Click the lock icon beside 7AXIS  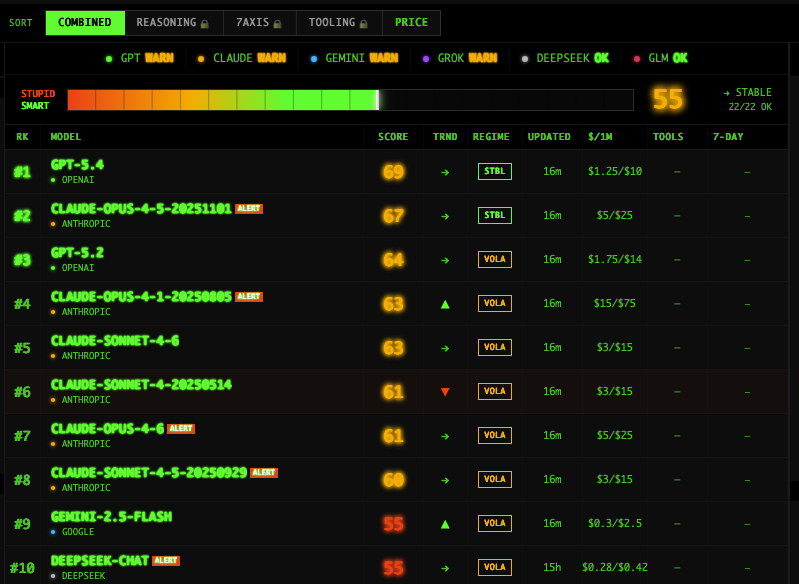pos(277,24)
